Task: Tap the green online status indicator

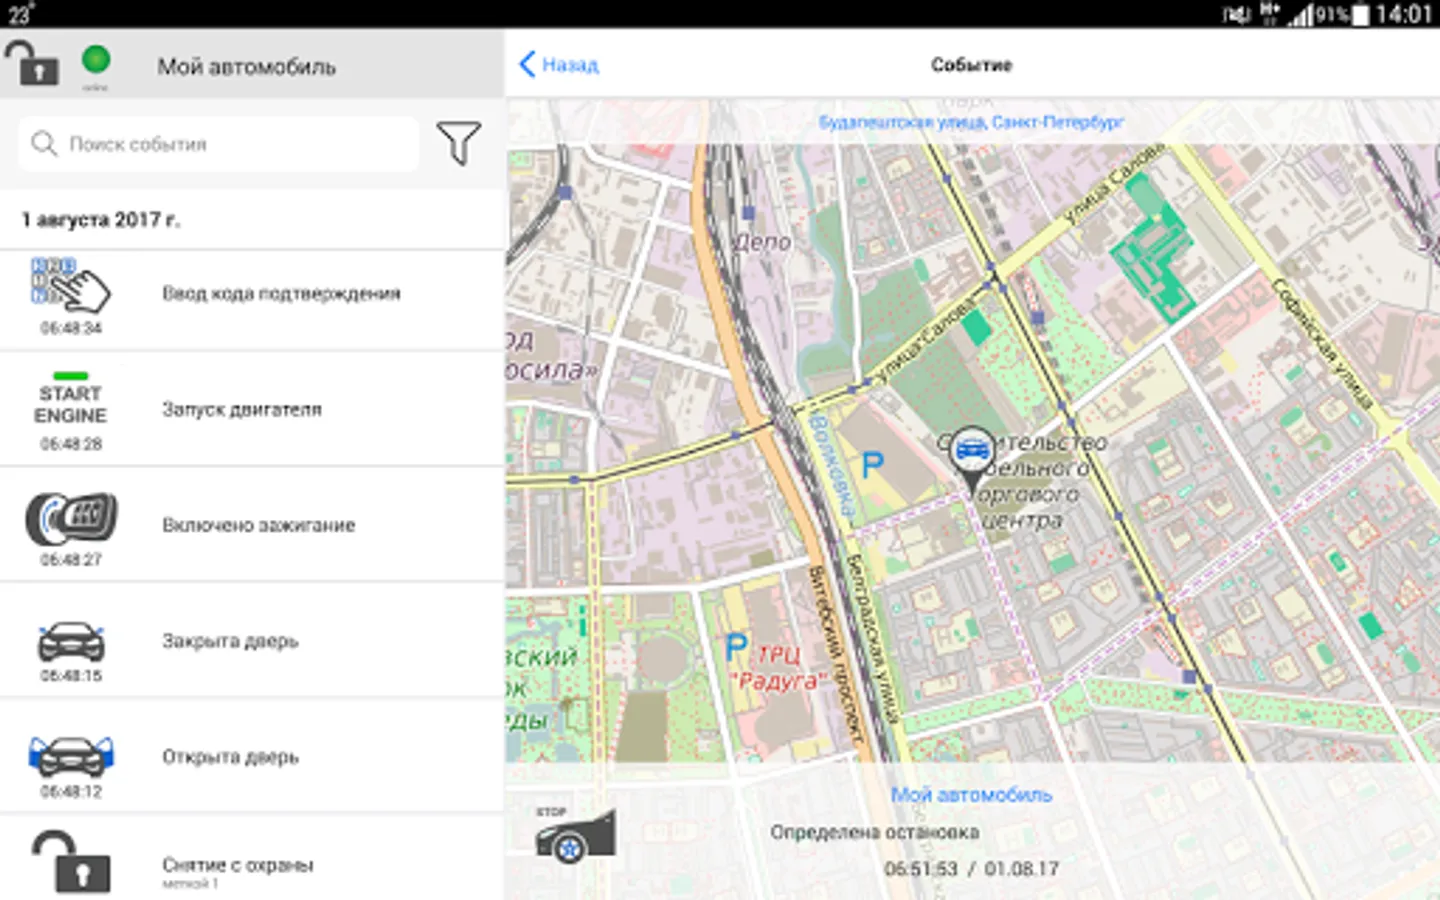Action: pyautogui.click(x=96, y=60)
